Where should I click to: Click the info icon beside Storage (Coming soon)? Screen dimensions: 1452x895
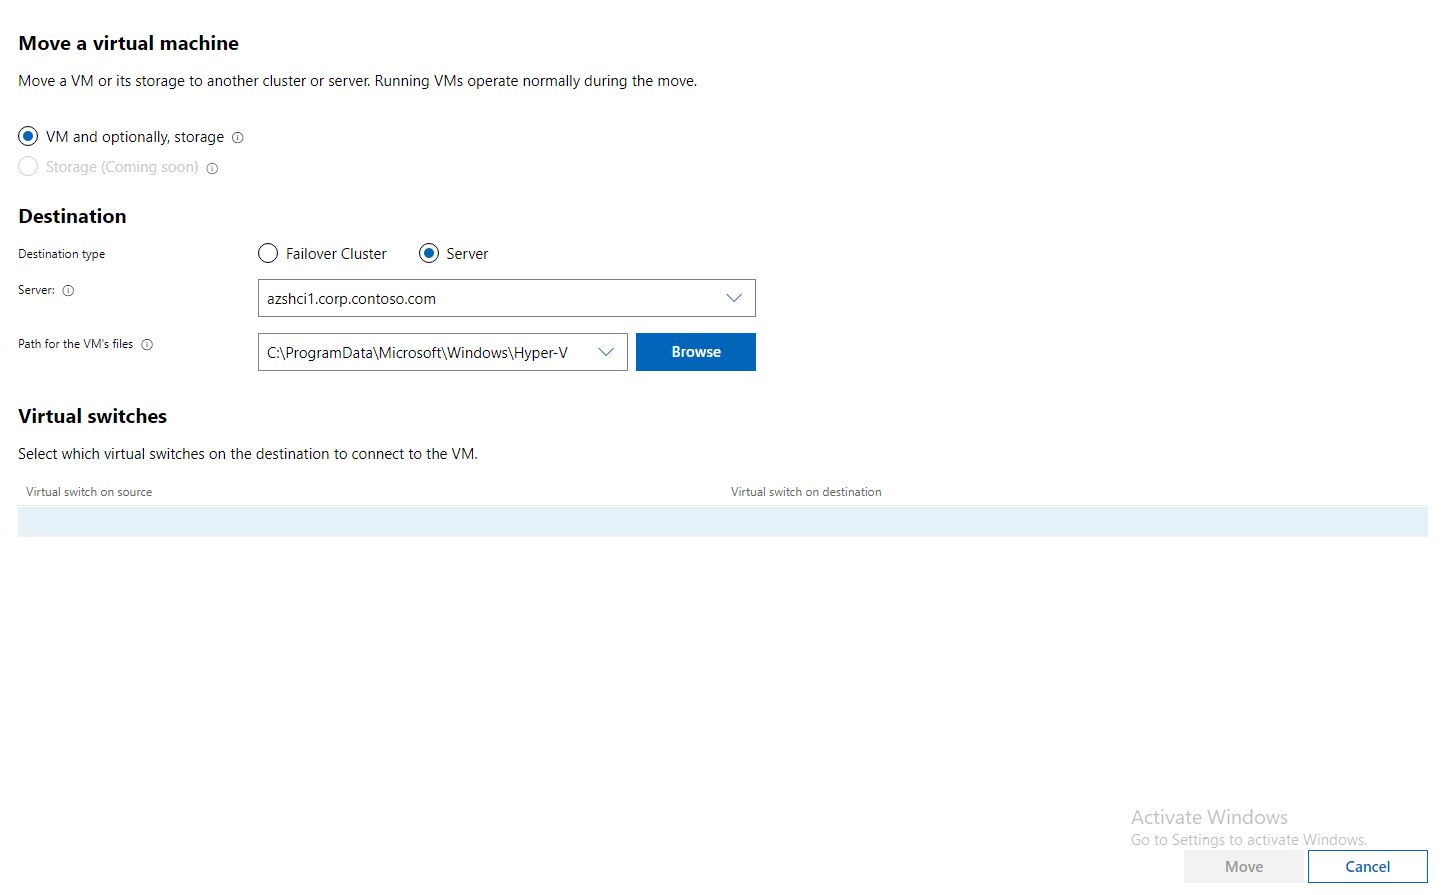pyautogui.click(x=211, y=169)
